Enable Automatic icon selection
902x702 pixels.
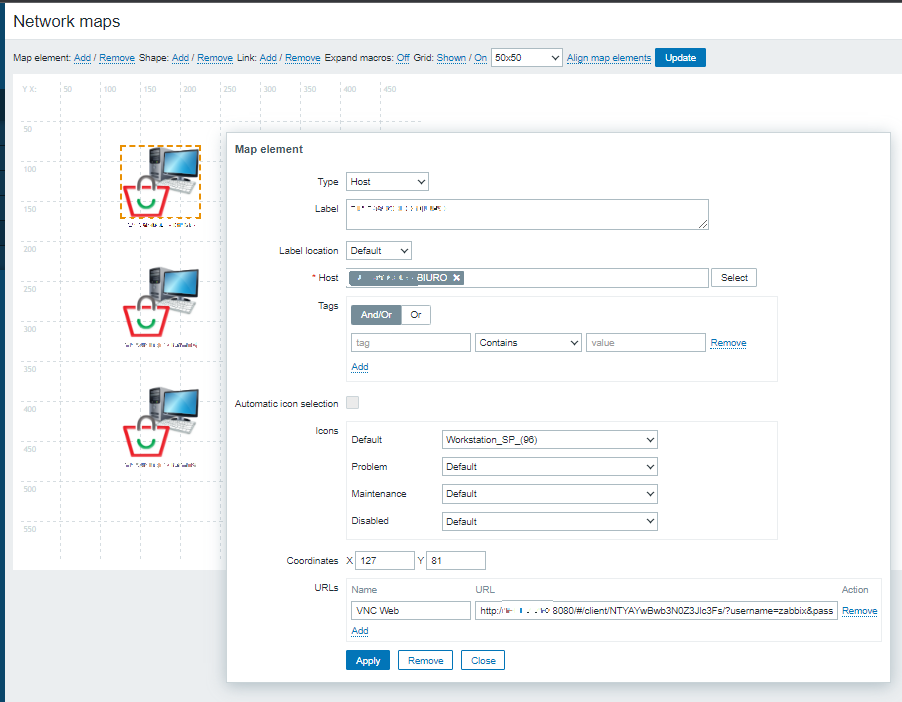[x=352, y=400]
